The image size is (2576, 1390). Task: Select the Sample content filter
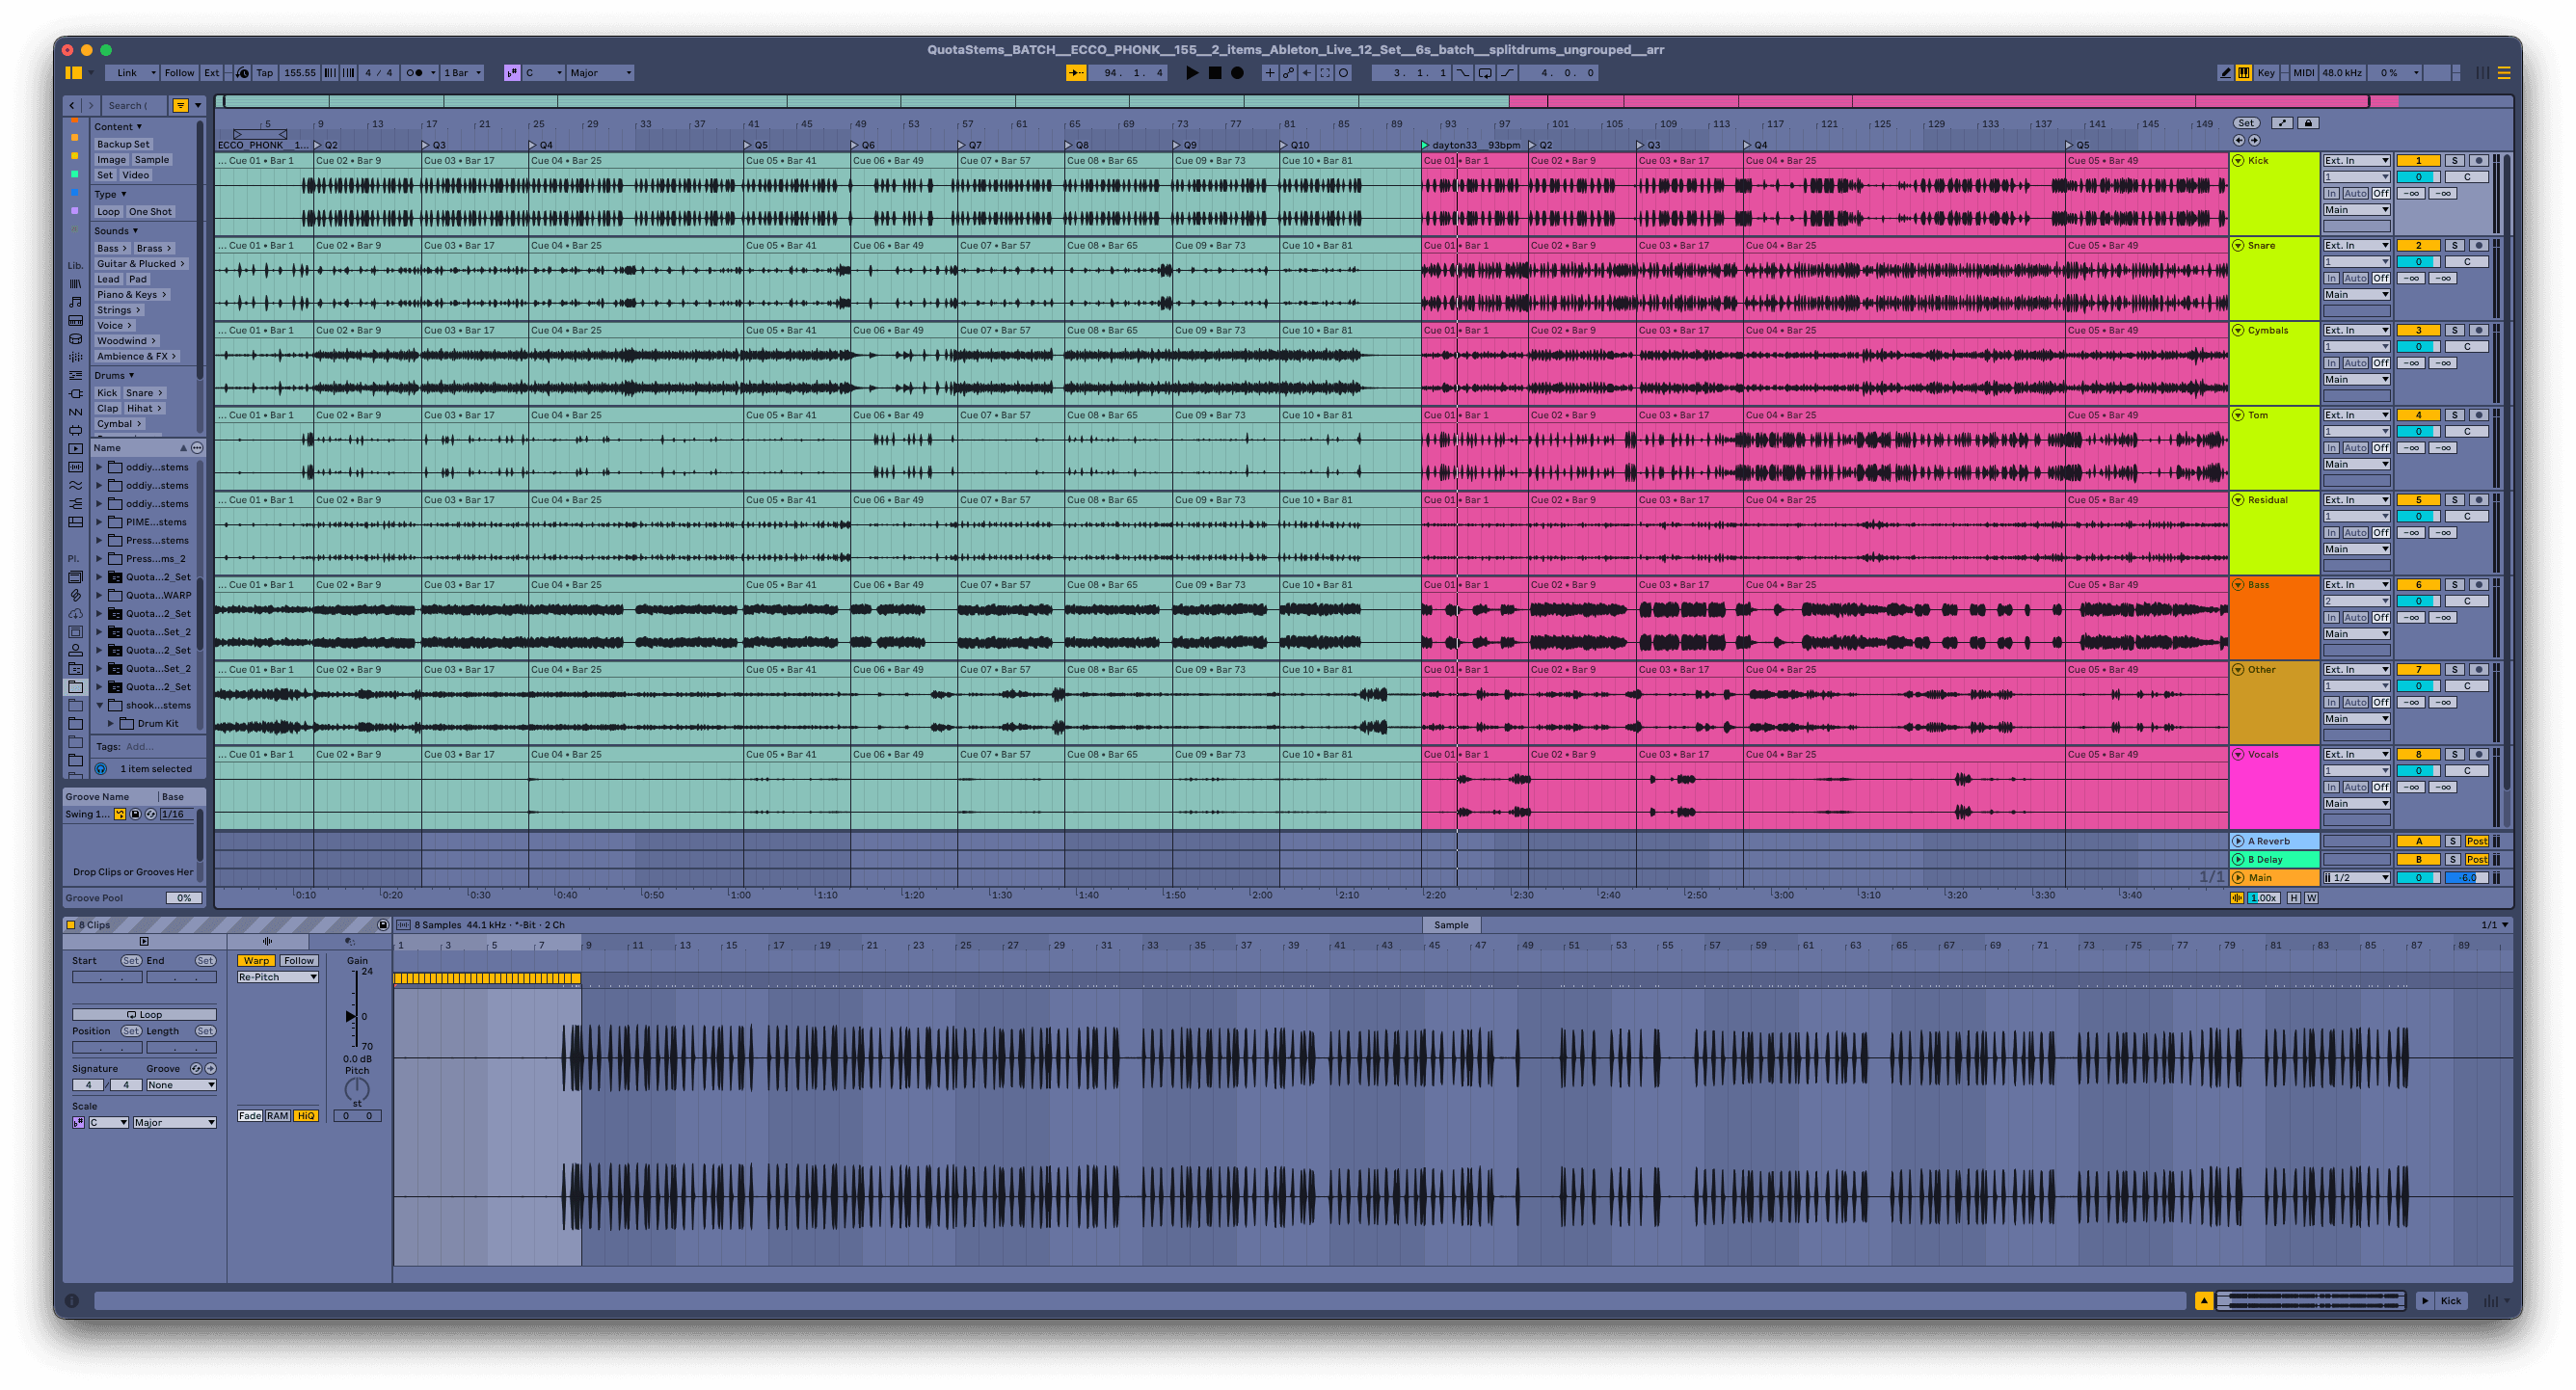pos(152,160)
